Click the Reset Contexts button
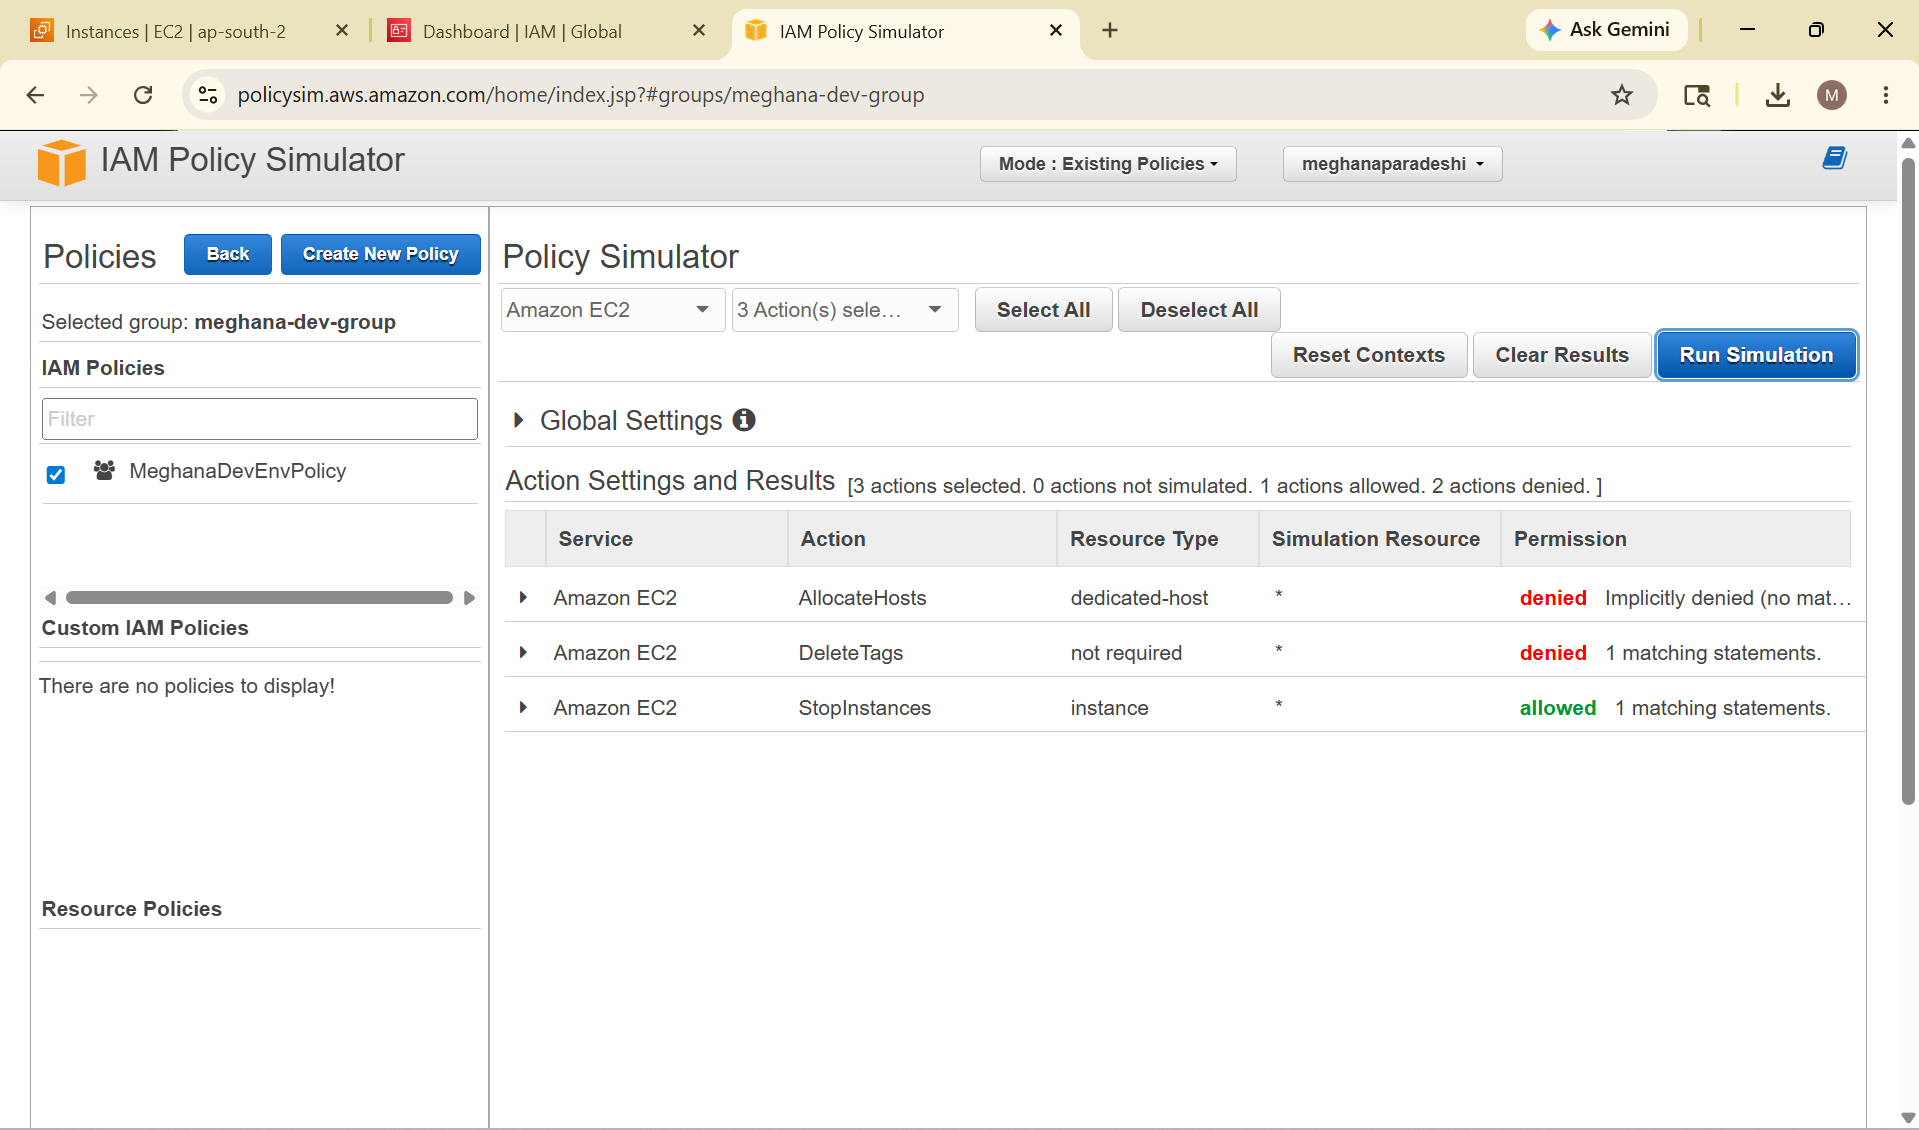The width and height of the screenshot is (1919, 1130). point(1369,355)
